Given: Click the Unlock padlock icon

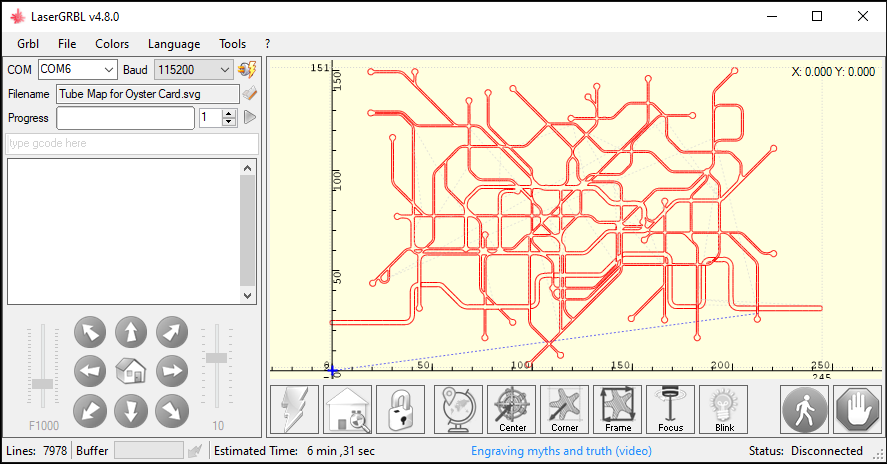Looking at the screenshot, I should coord(401,410).
